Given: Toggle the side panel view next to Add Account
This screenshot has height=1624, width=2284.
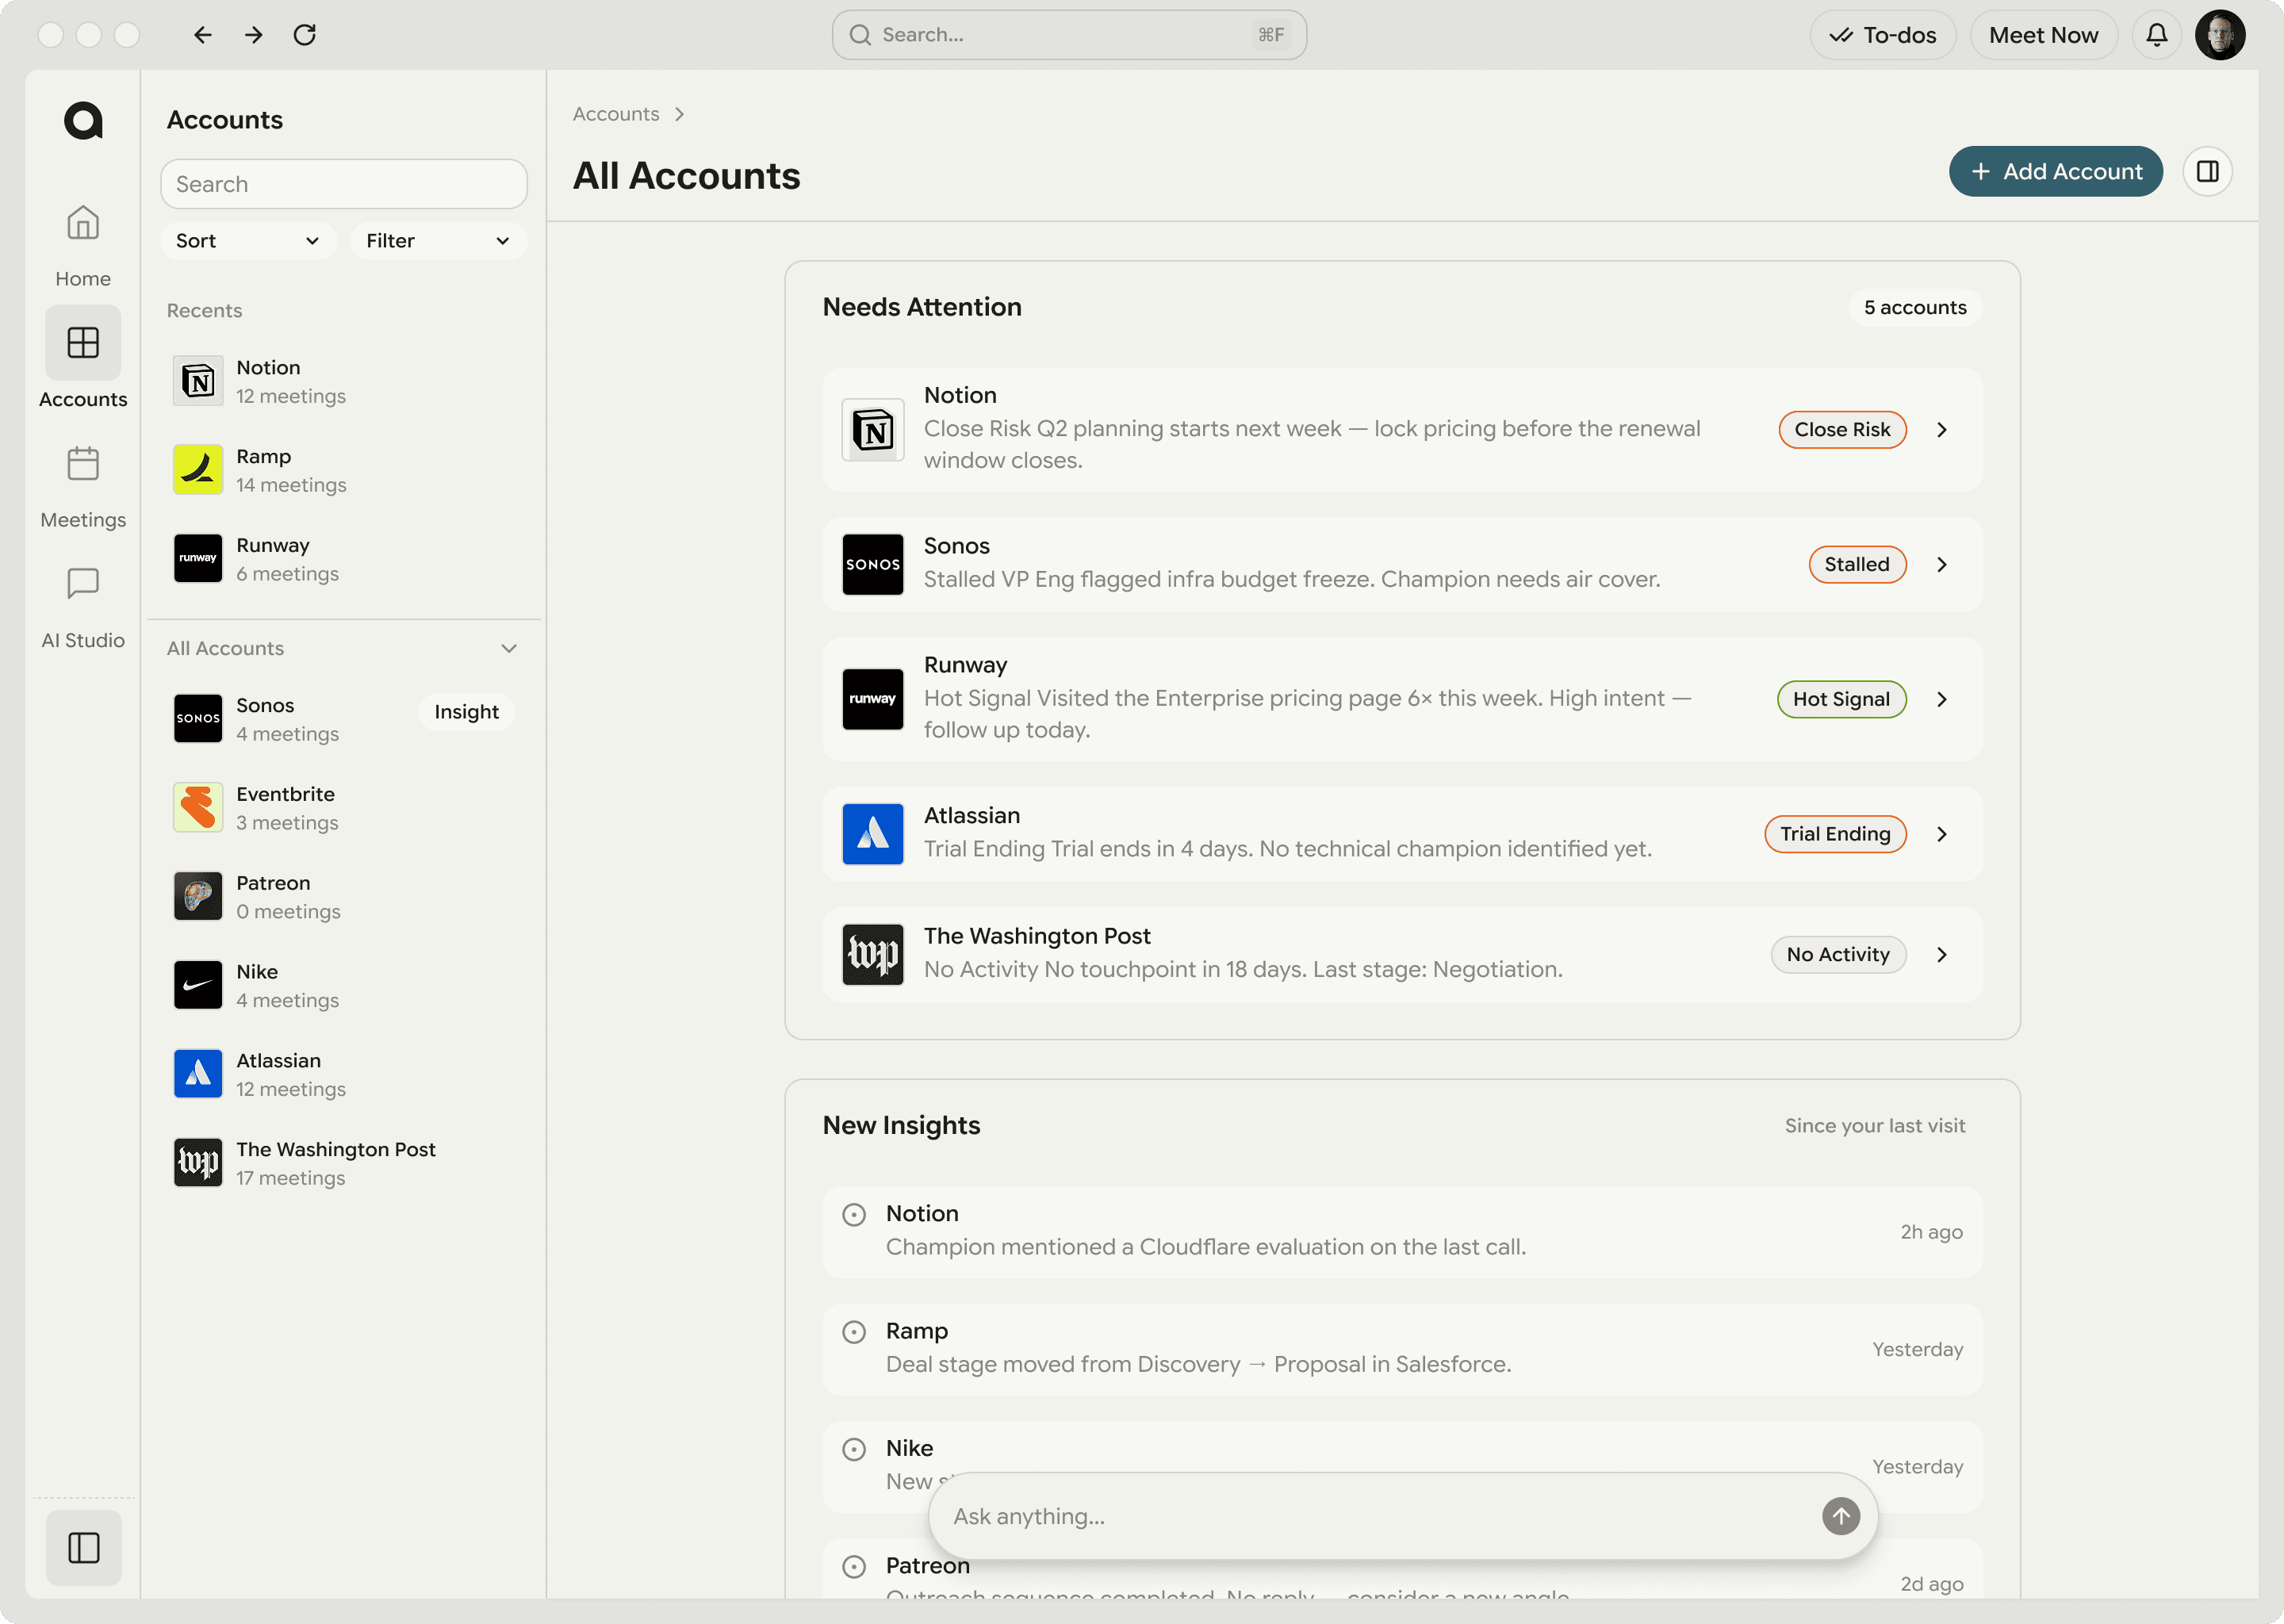Looking at the screenshot, I should 2208,171.
